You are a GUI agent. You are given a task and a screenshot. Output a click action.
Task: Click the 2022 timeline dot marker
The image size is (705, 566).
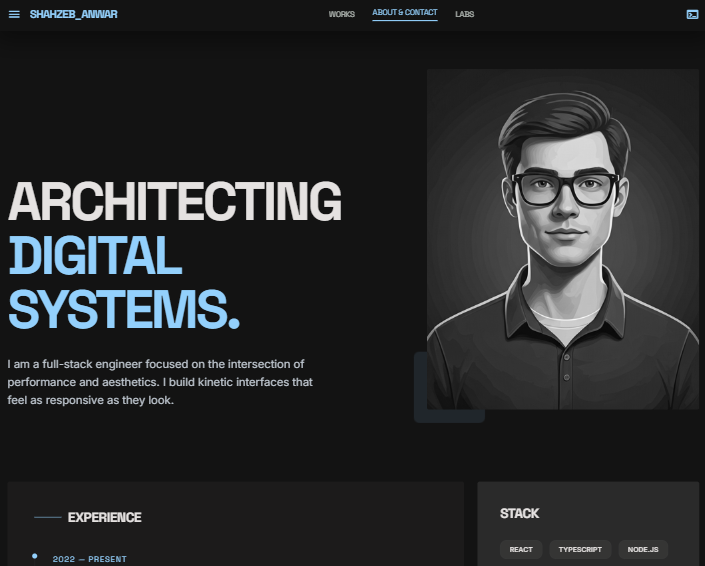pos(35,557)
